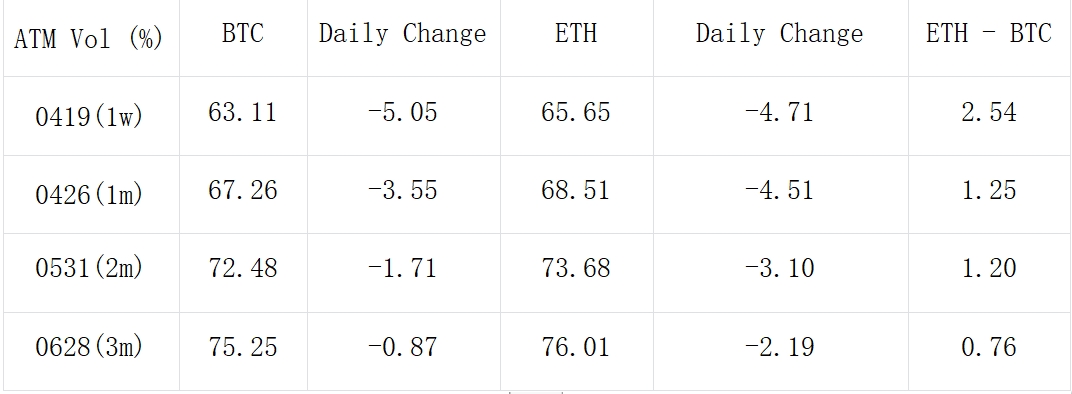
Task: Select the 0419(1w) row label
Action: coord(91,116)
